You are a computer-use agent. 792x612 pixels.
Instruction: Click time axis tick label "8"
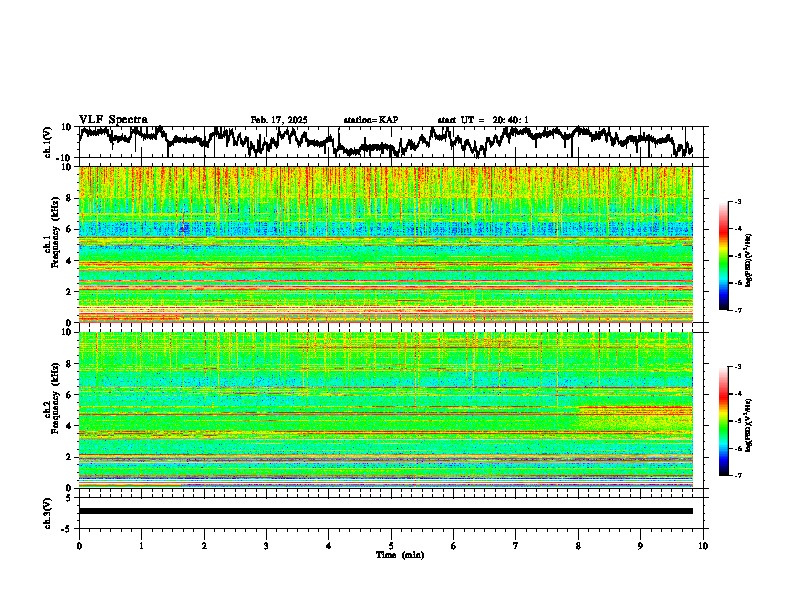pyautogui.click(x=578, y=546)
